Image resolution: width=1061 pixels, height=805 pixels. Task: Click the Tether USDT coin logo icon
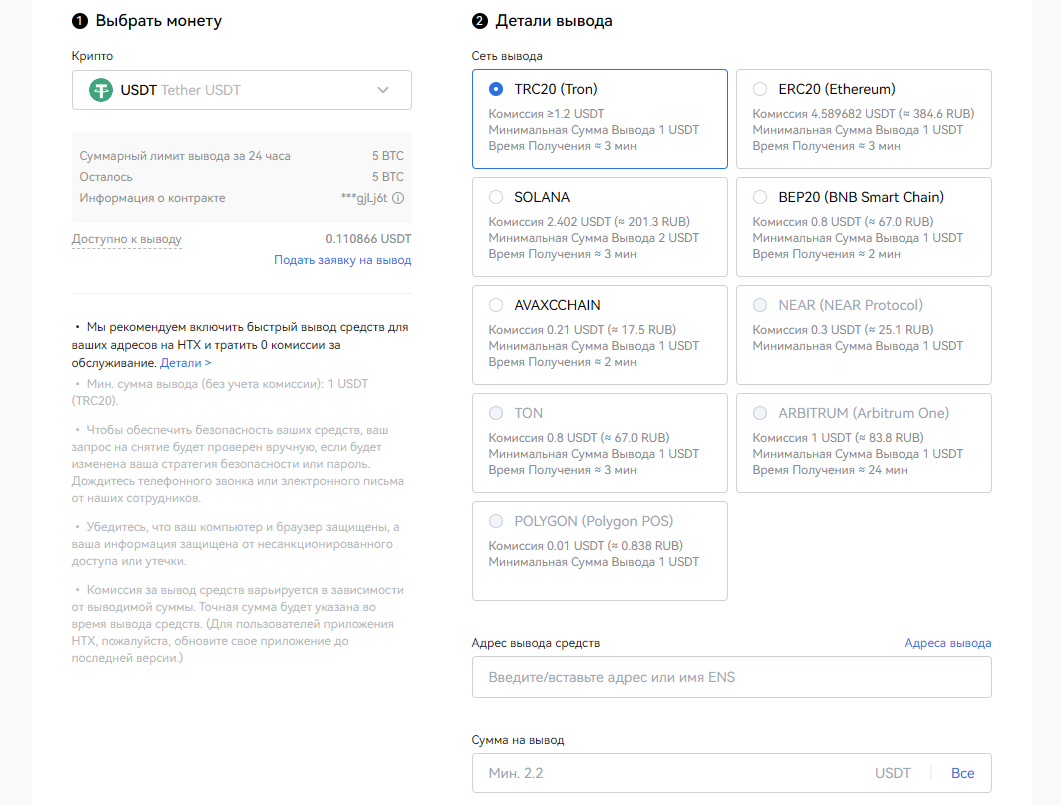coord(101,90)
